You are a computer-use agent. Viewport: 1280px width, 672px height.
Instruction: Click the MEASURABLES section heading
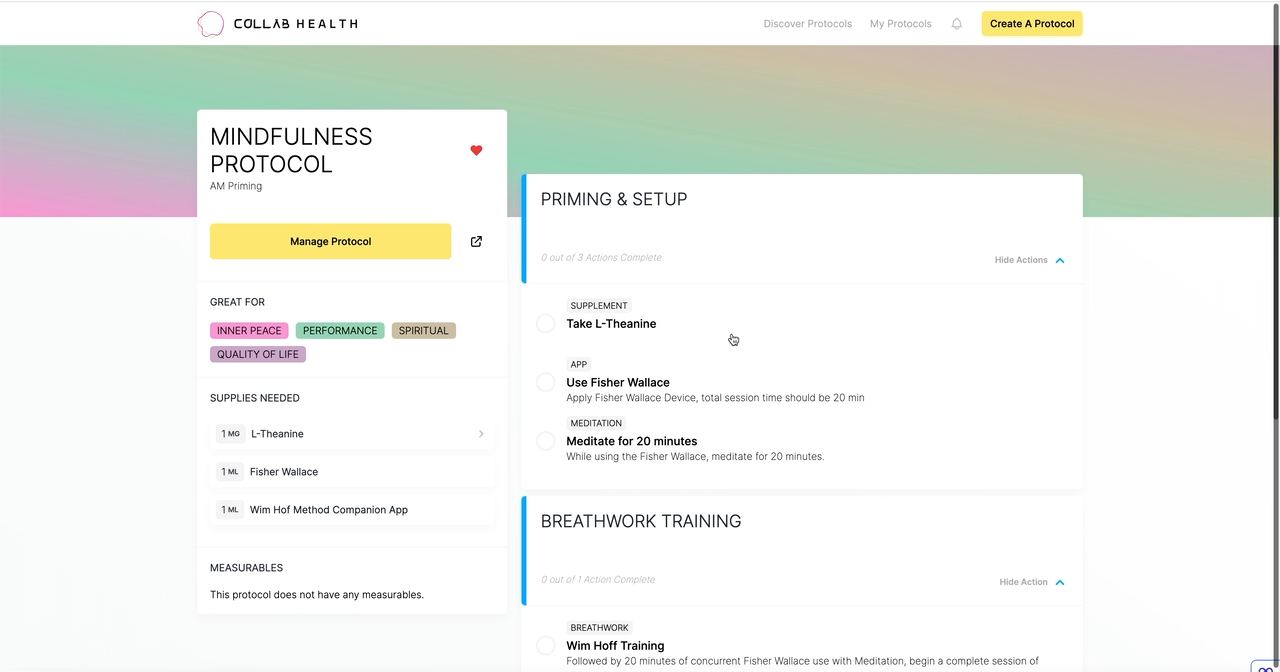(x=246, y=568)
